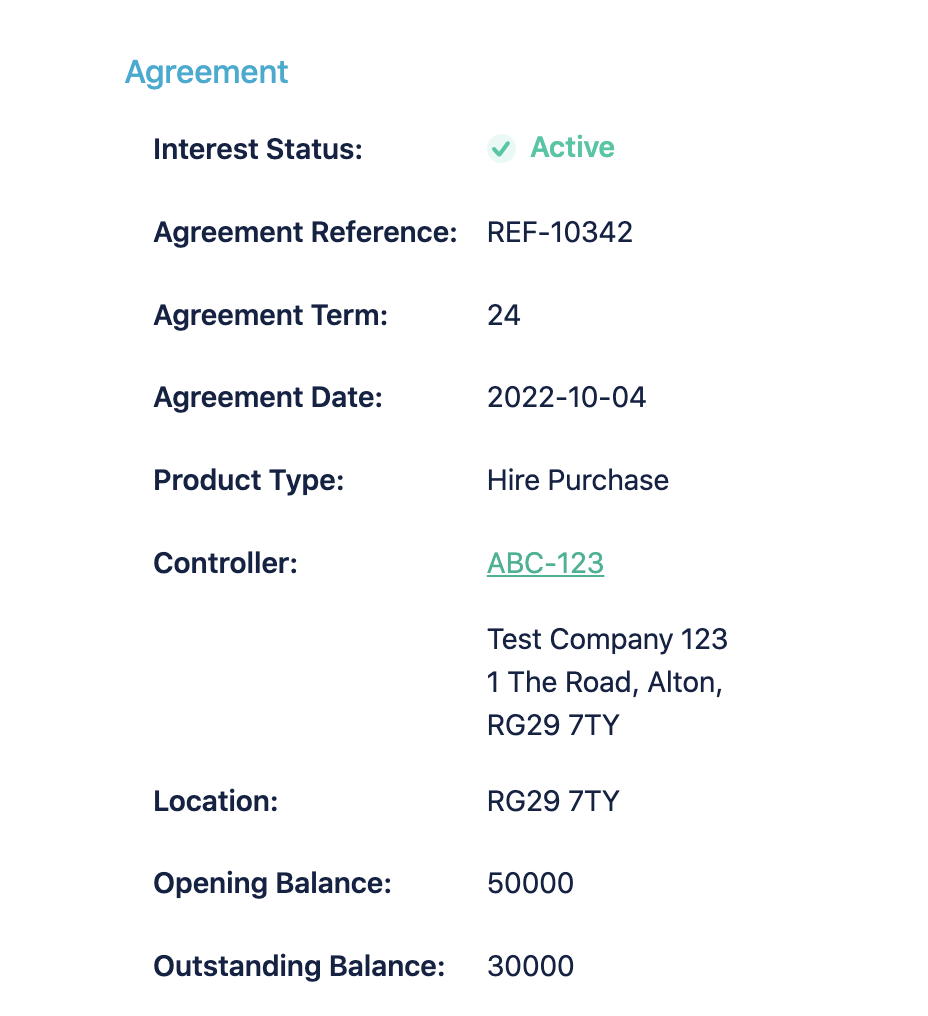Click the green Active checkmark icon
This screenshot has width=928, height=1016.
501,149
